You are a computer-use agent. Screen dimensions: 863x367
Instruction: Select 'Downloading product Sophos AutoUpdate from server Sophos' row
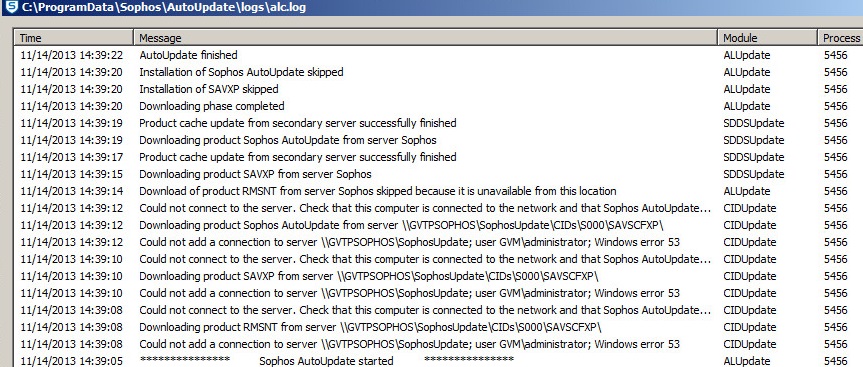pyautogui.click(x=439, y=140)
